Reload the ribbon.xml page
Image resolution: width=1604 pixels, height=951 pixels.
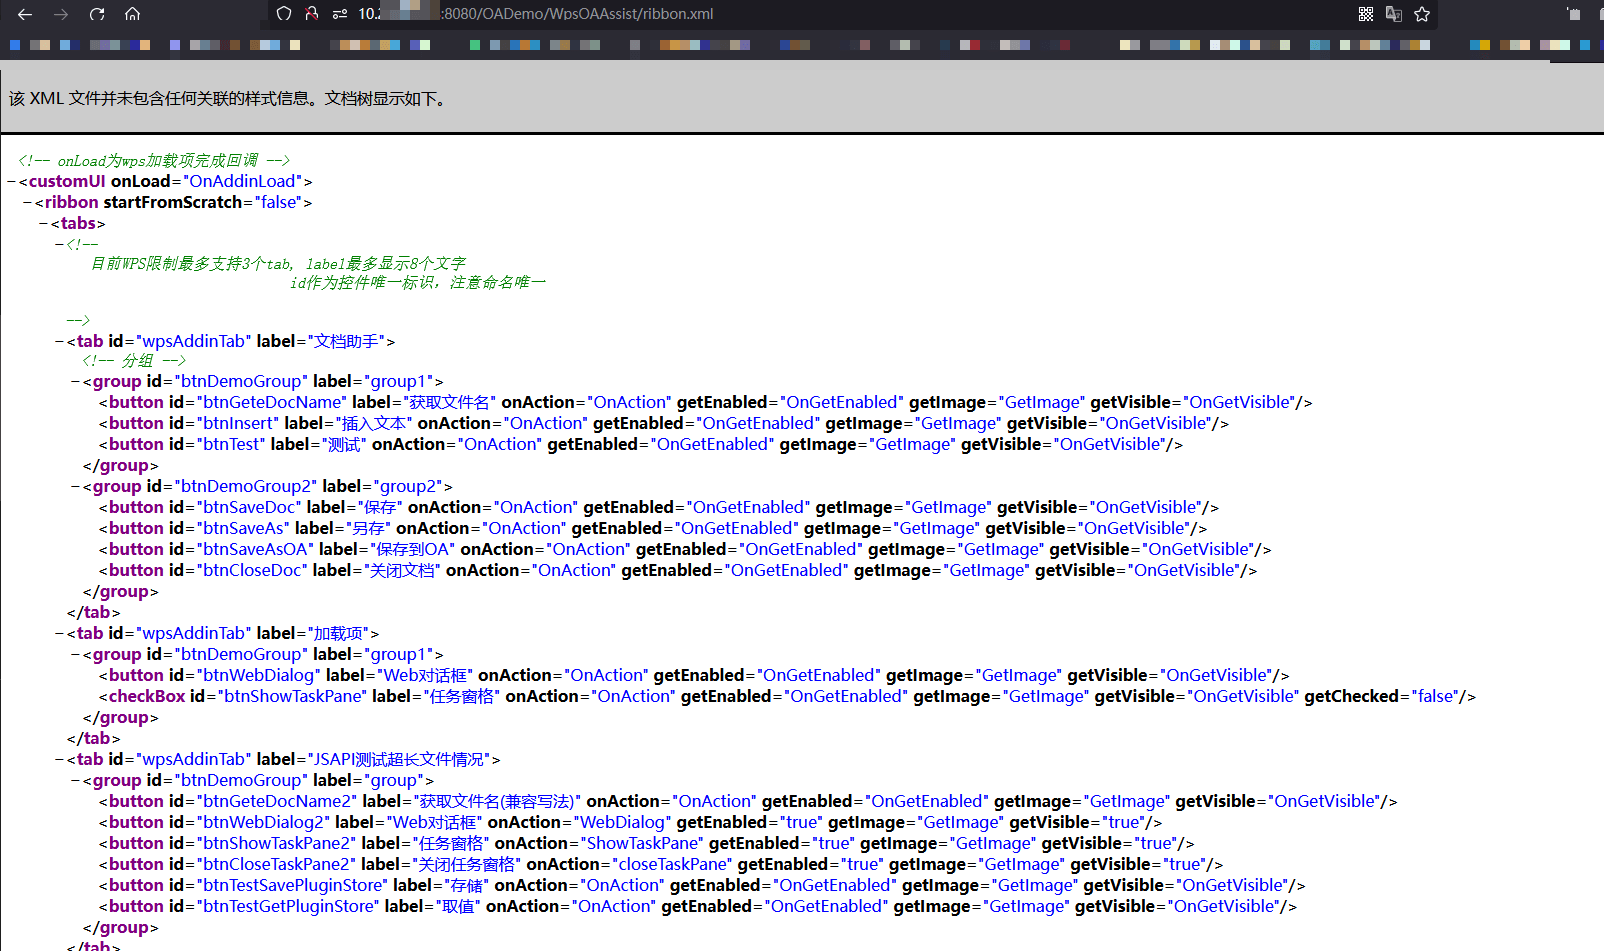[x=97, y=14]
